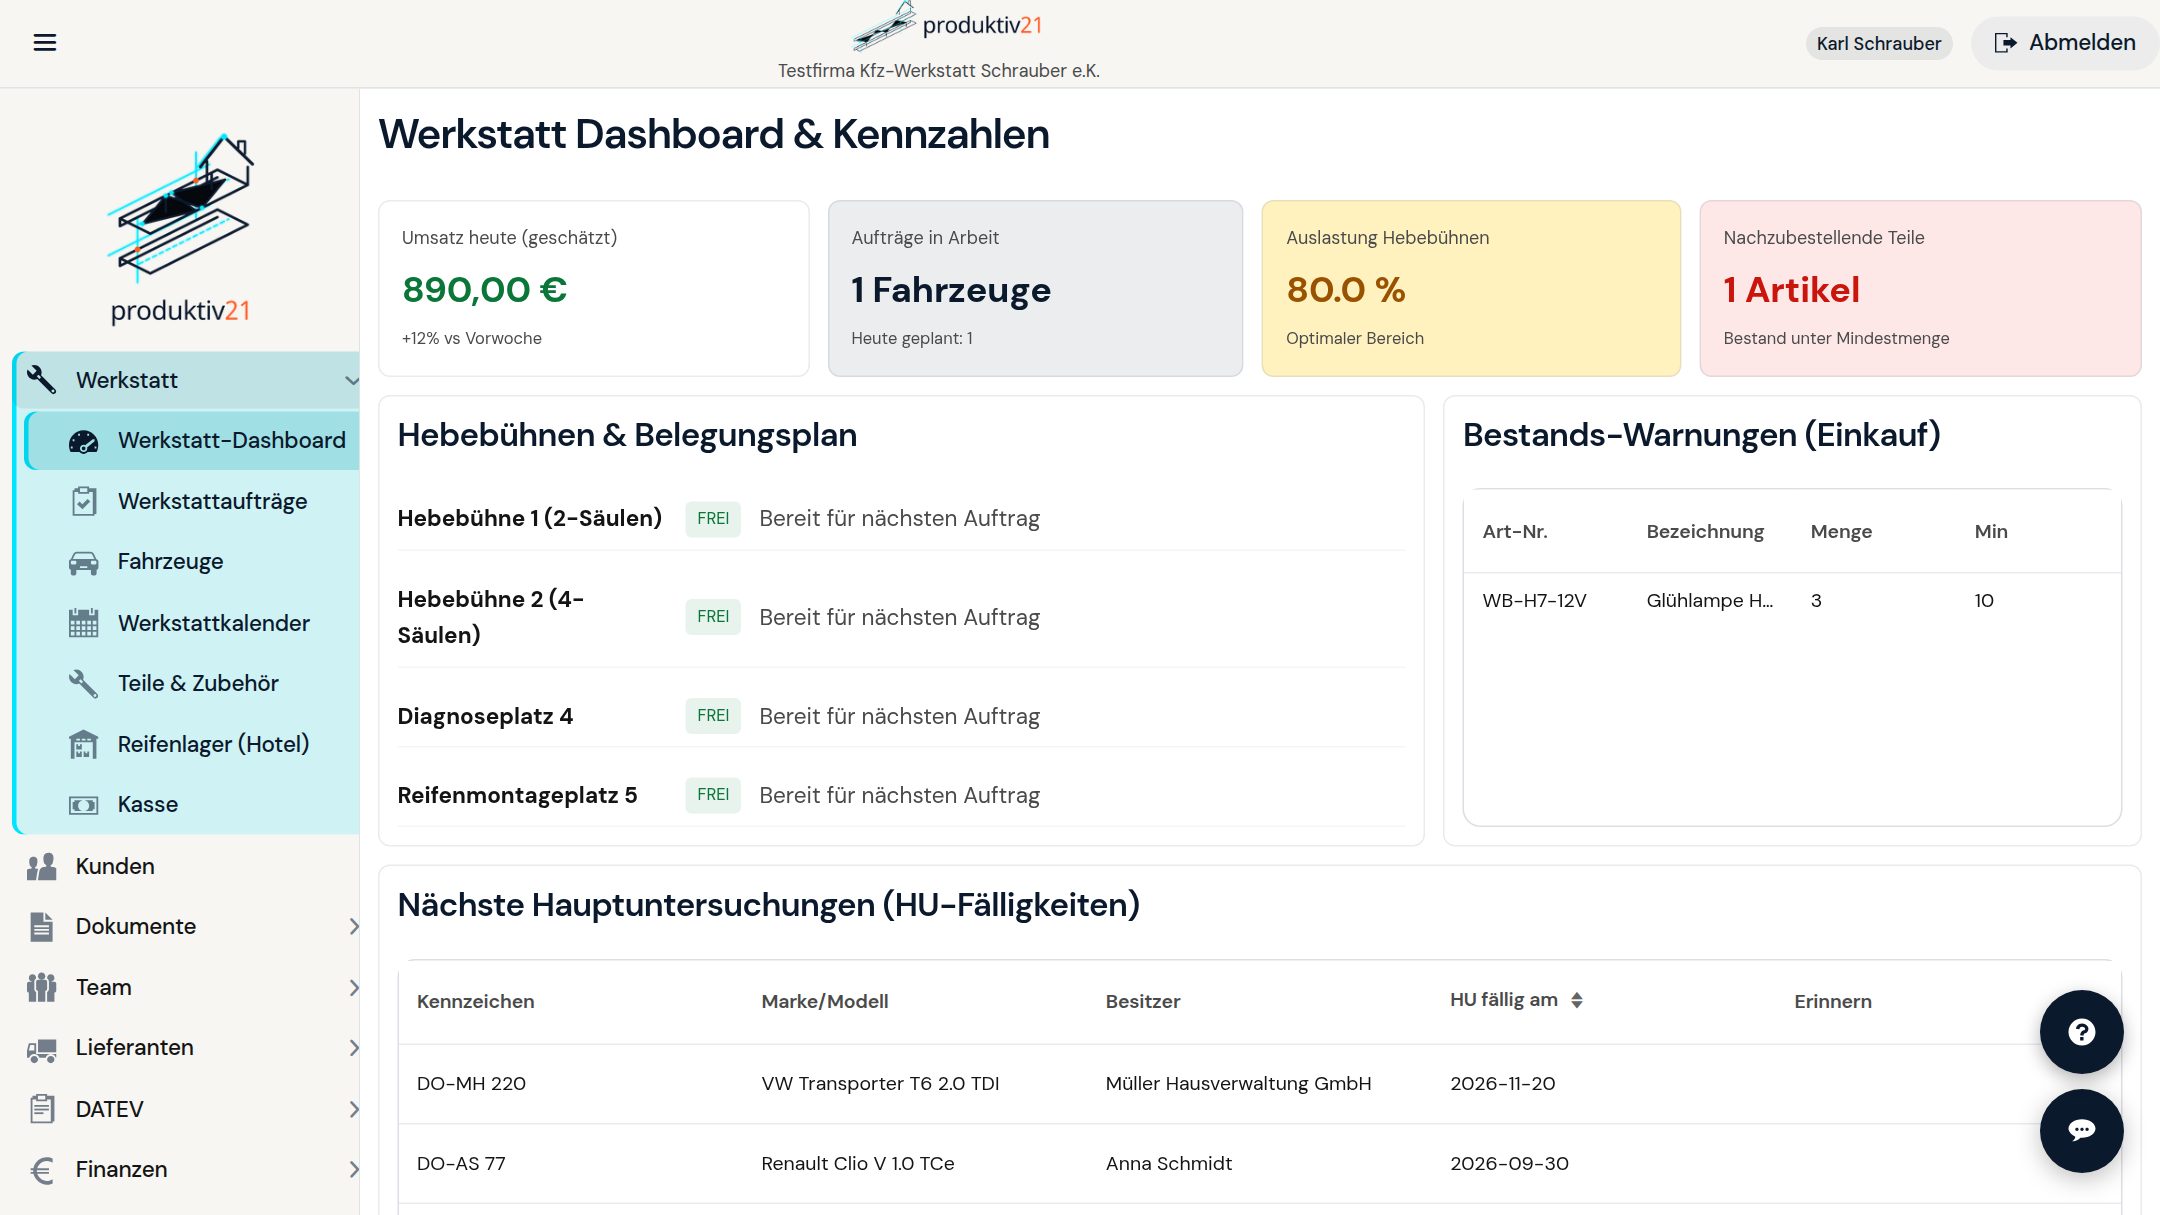
Task: Click the Werkstattkalender calendar icon
Action: pos(83,623)
